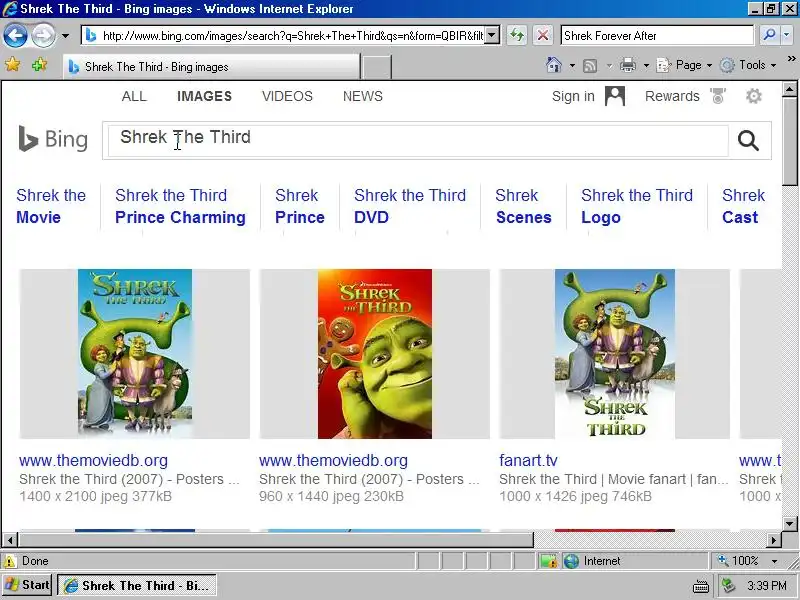The height and width of the screenshot is (600, 800).
Task: Click the Add to Favorites icon
Action: [x=39, y=65]
